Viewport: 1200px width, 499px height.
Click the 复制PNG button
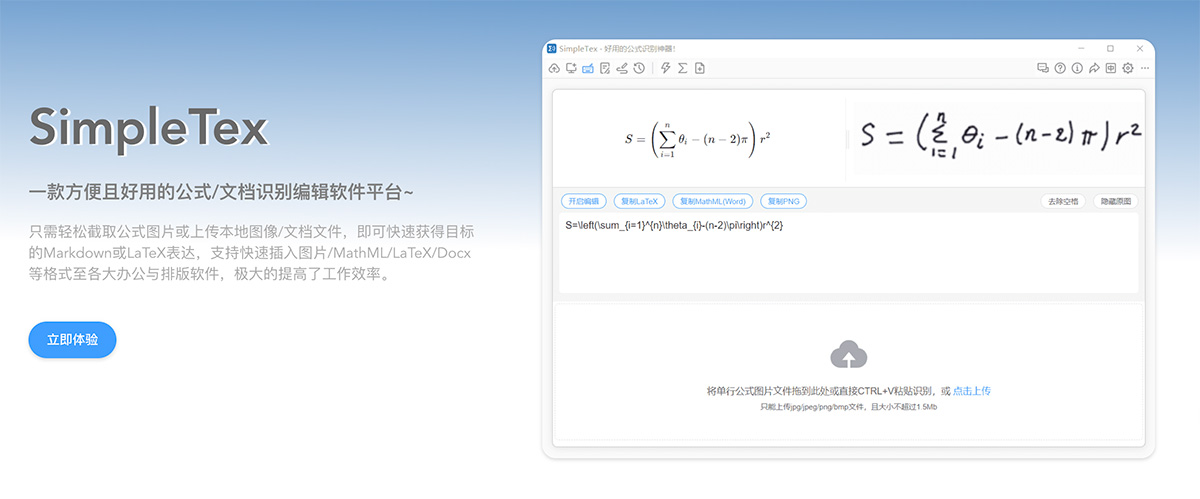783,201
